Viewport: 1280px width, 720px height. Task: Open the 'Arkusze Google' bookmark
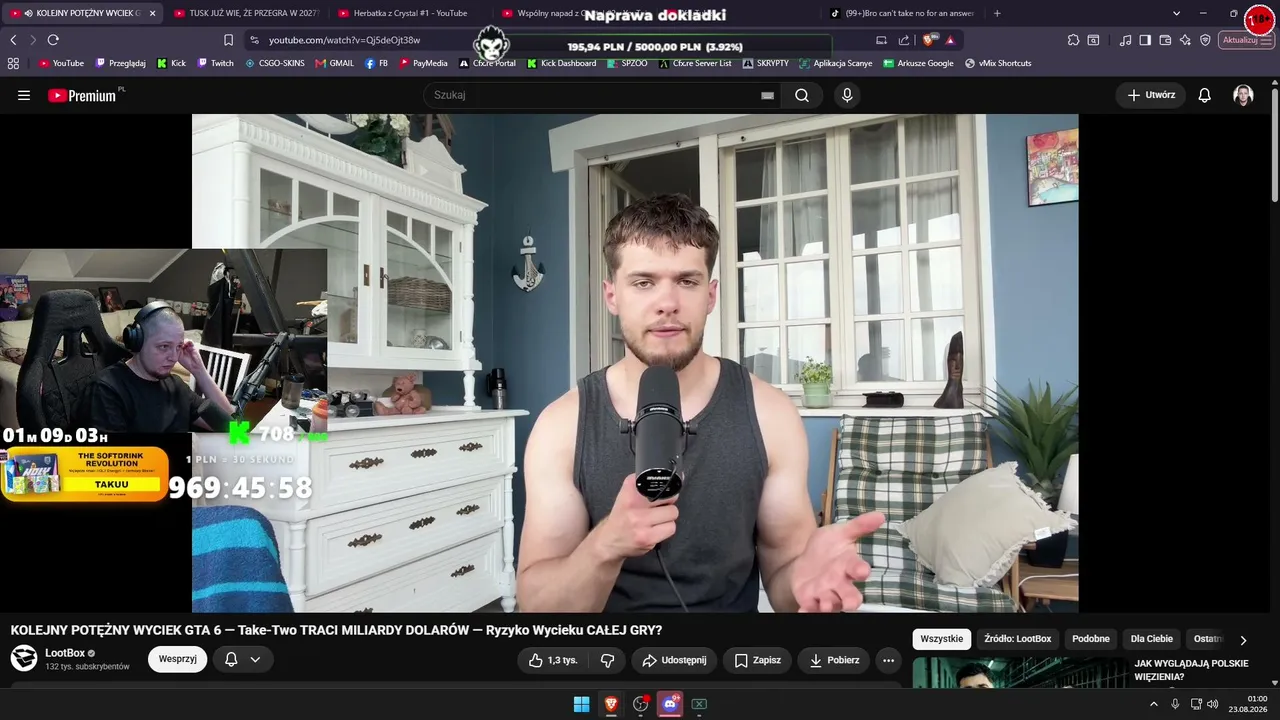coord(918,63)
